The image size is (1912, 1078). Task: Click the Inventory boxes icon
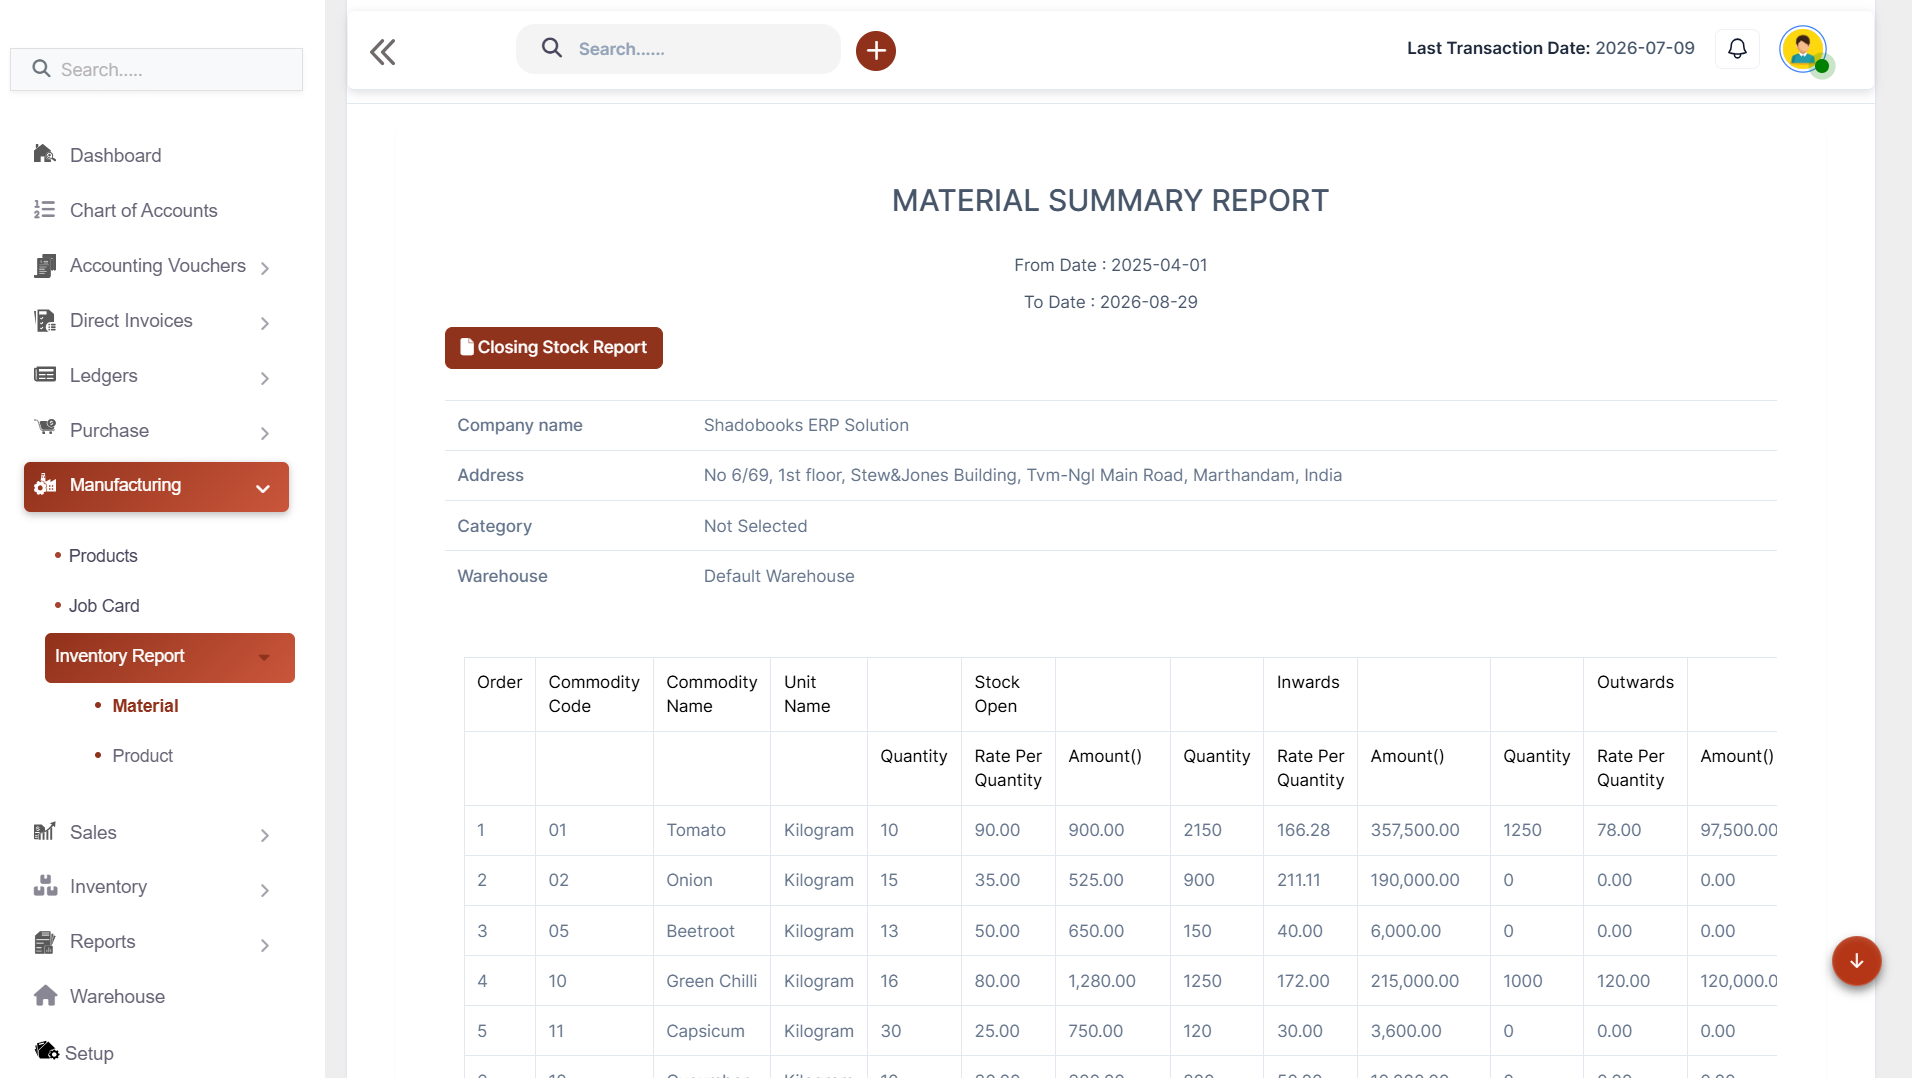(44, 885)
